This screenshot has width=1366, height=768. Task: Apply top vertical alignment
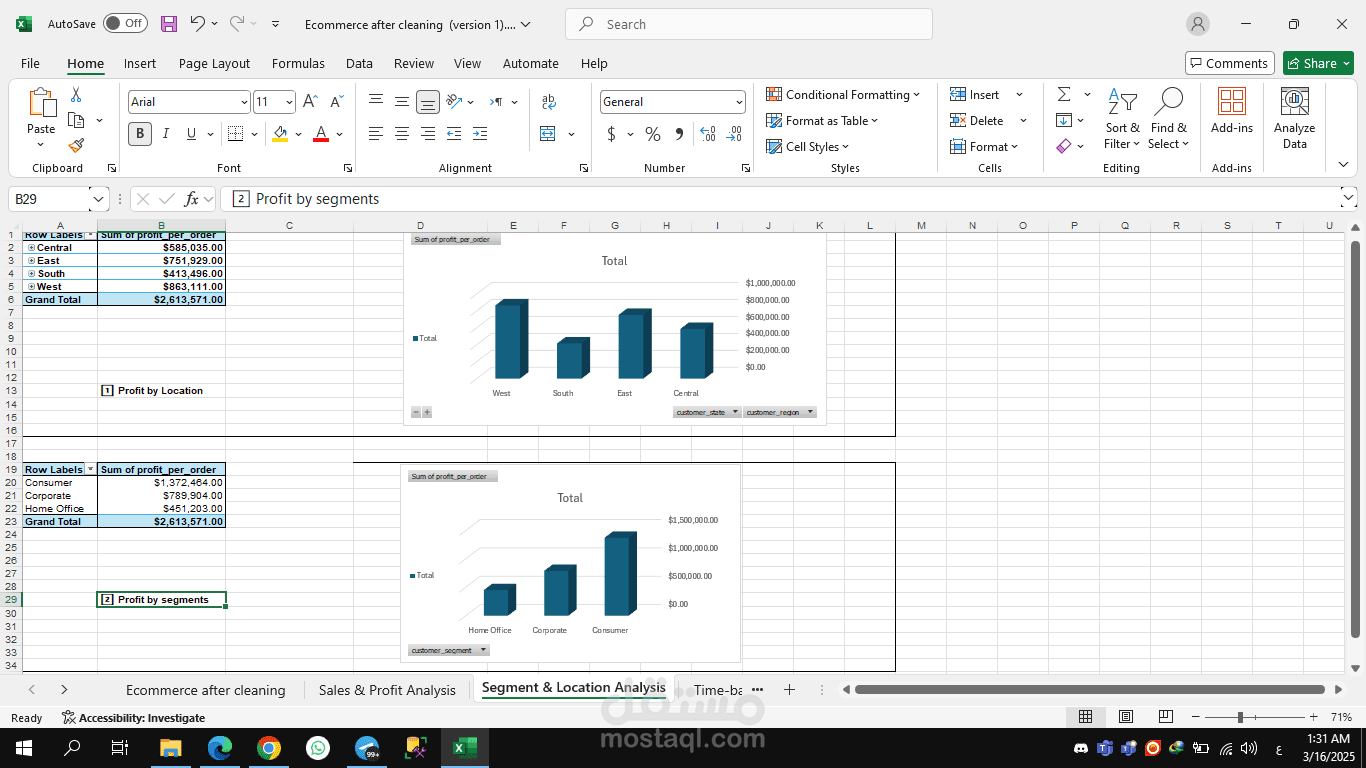coord(376,101)
